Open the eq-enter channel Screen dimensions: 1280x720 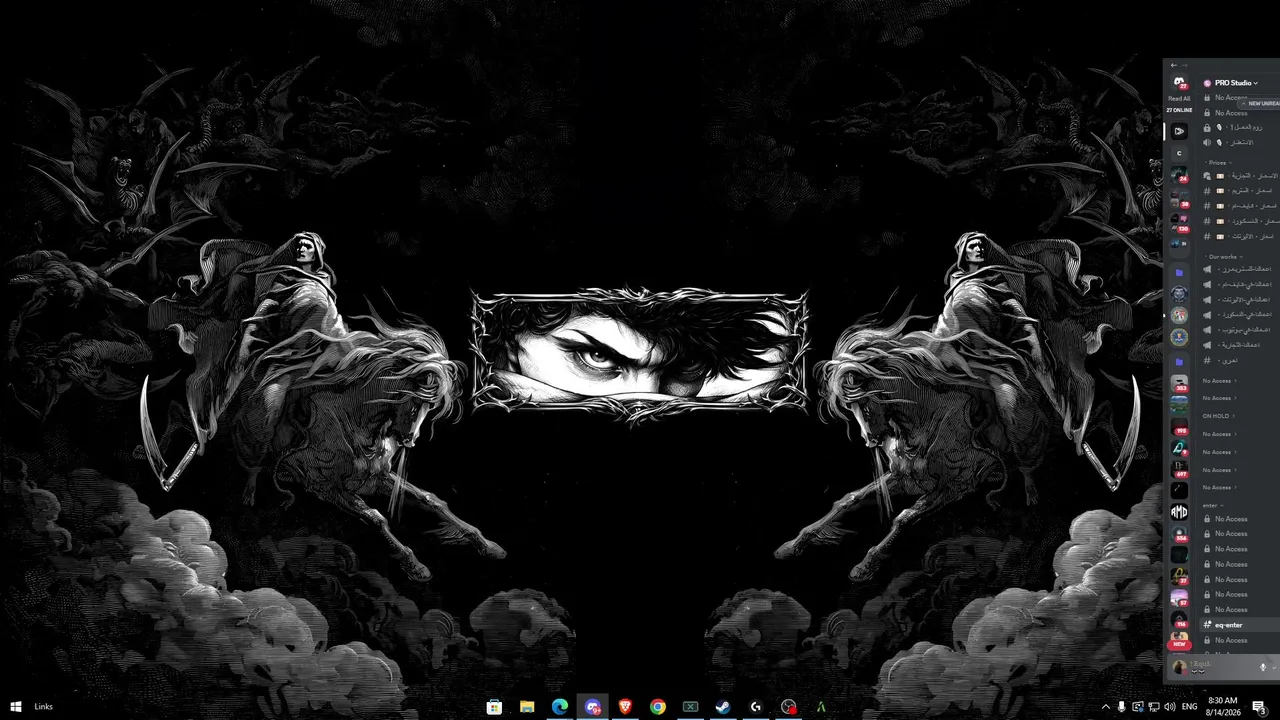click(1240, 625)
